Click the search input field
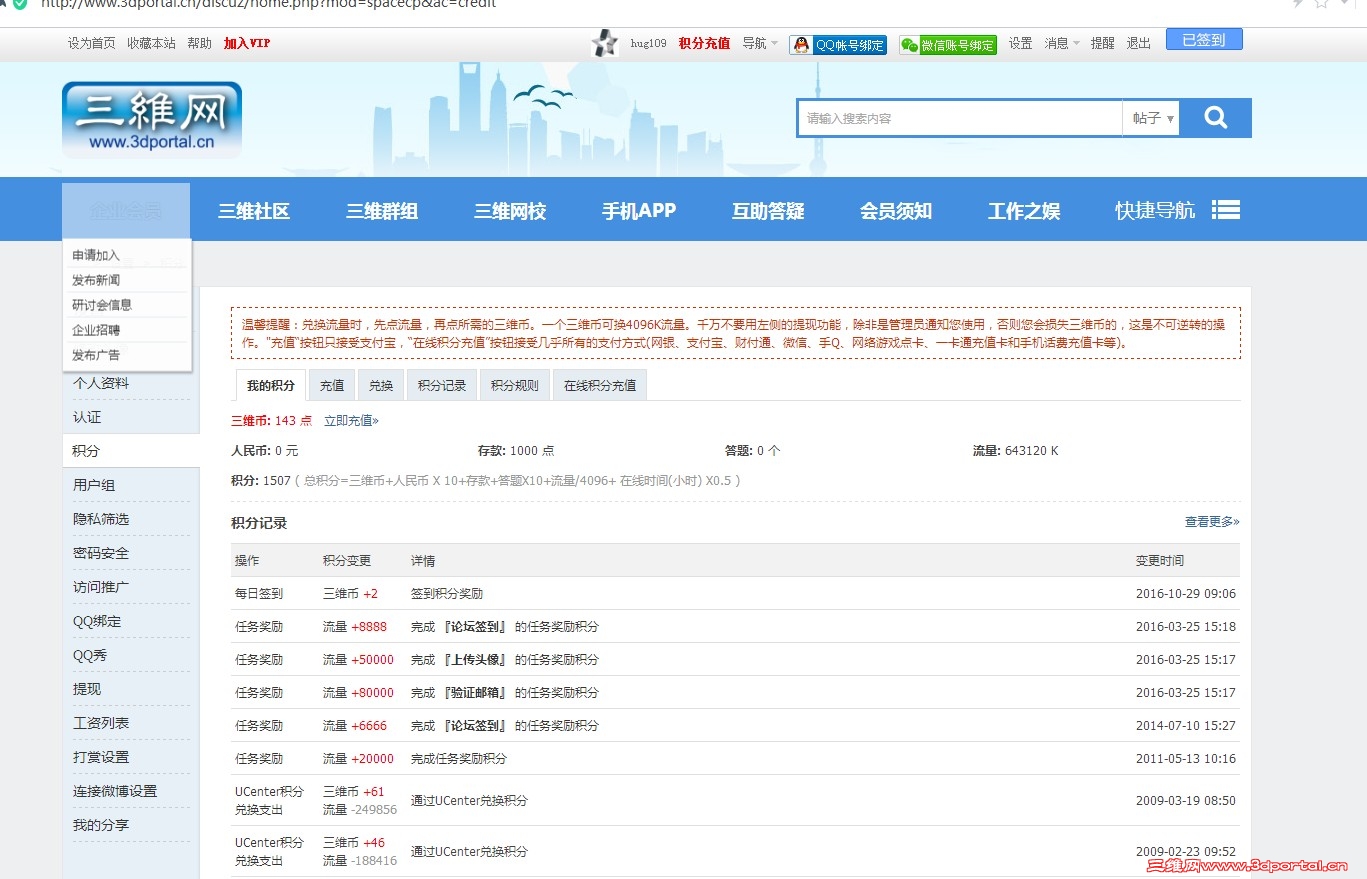This screenshot has width=1367, height=879. coord(960,118)
